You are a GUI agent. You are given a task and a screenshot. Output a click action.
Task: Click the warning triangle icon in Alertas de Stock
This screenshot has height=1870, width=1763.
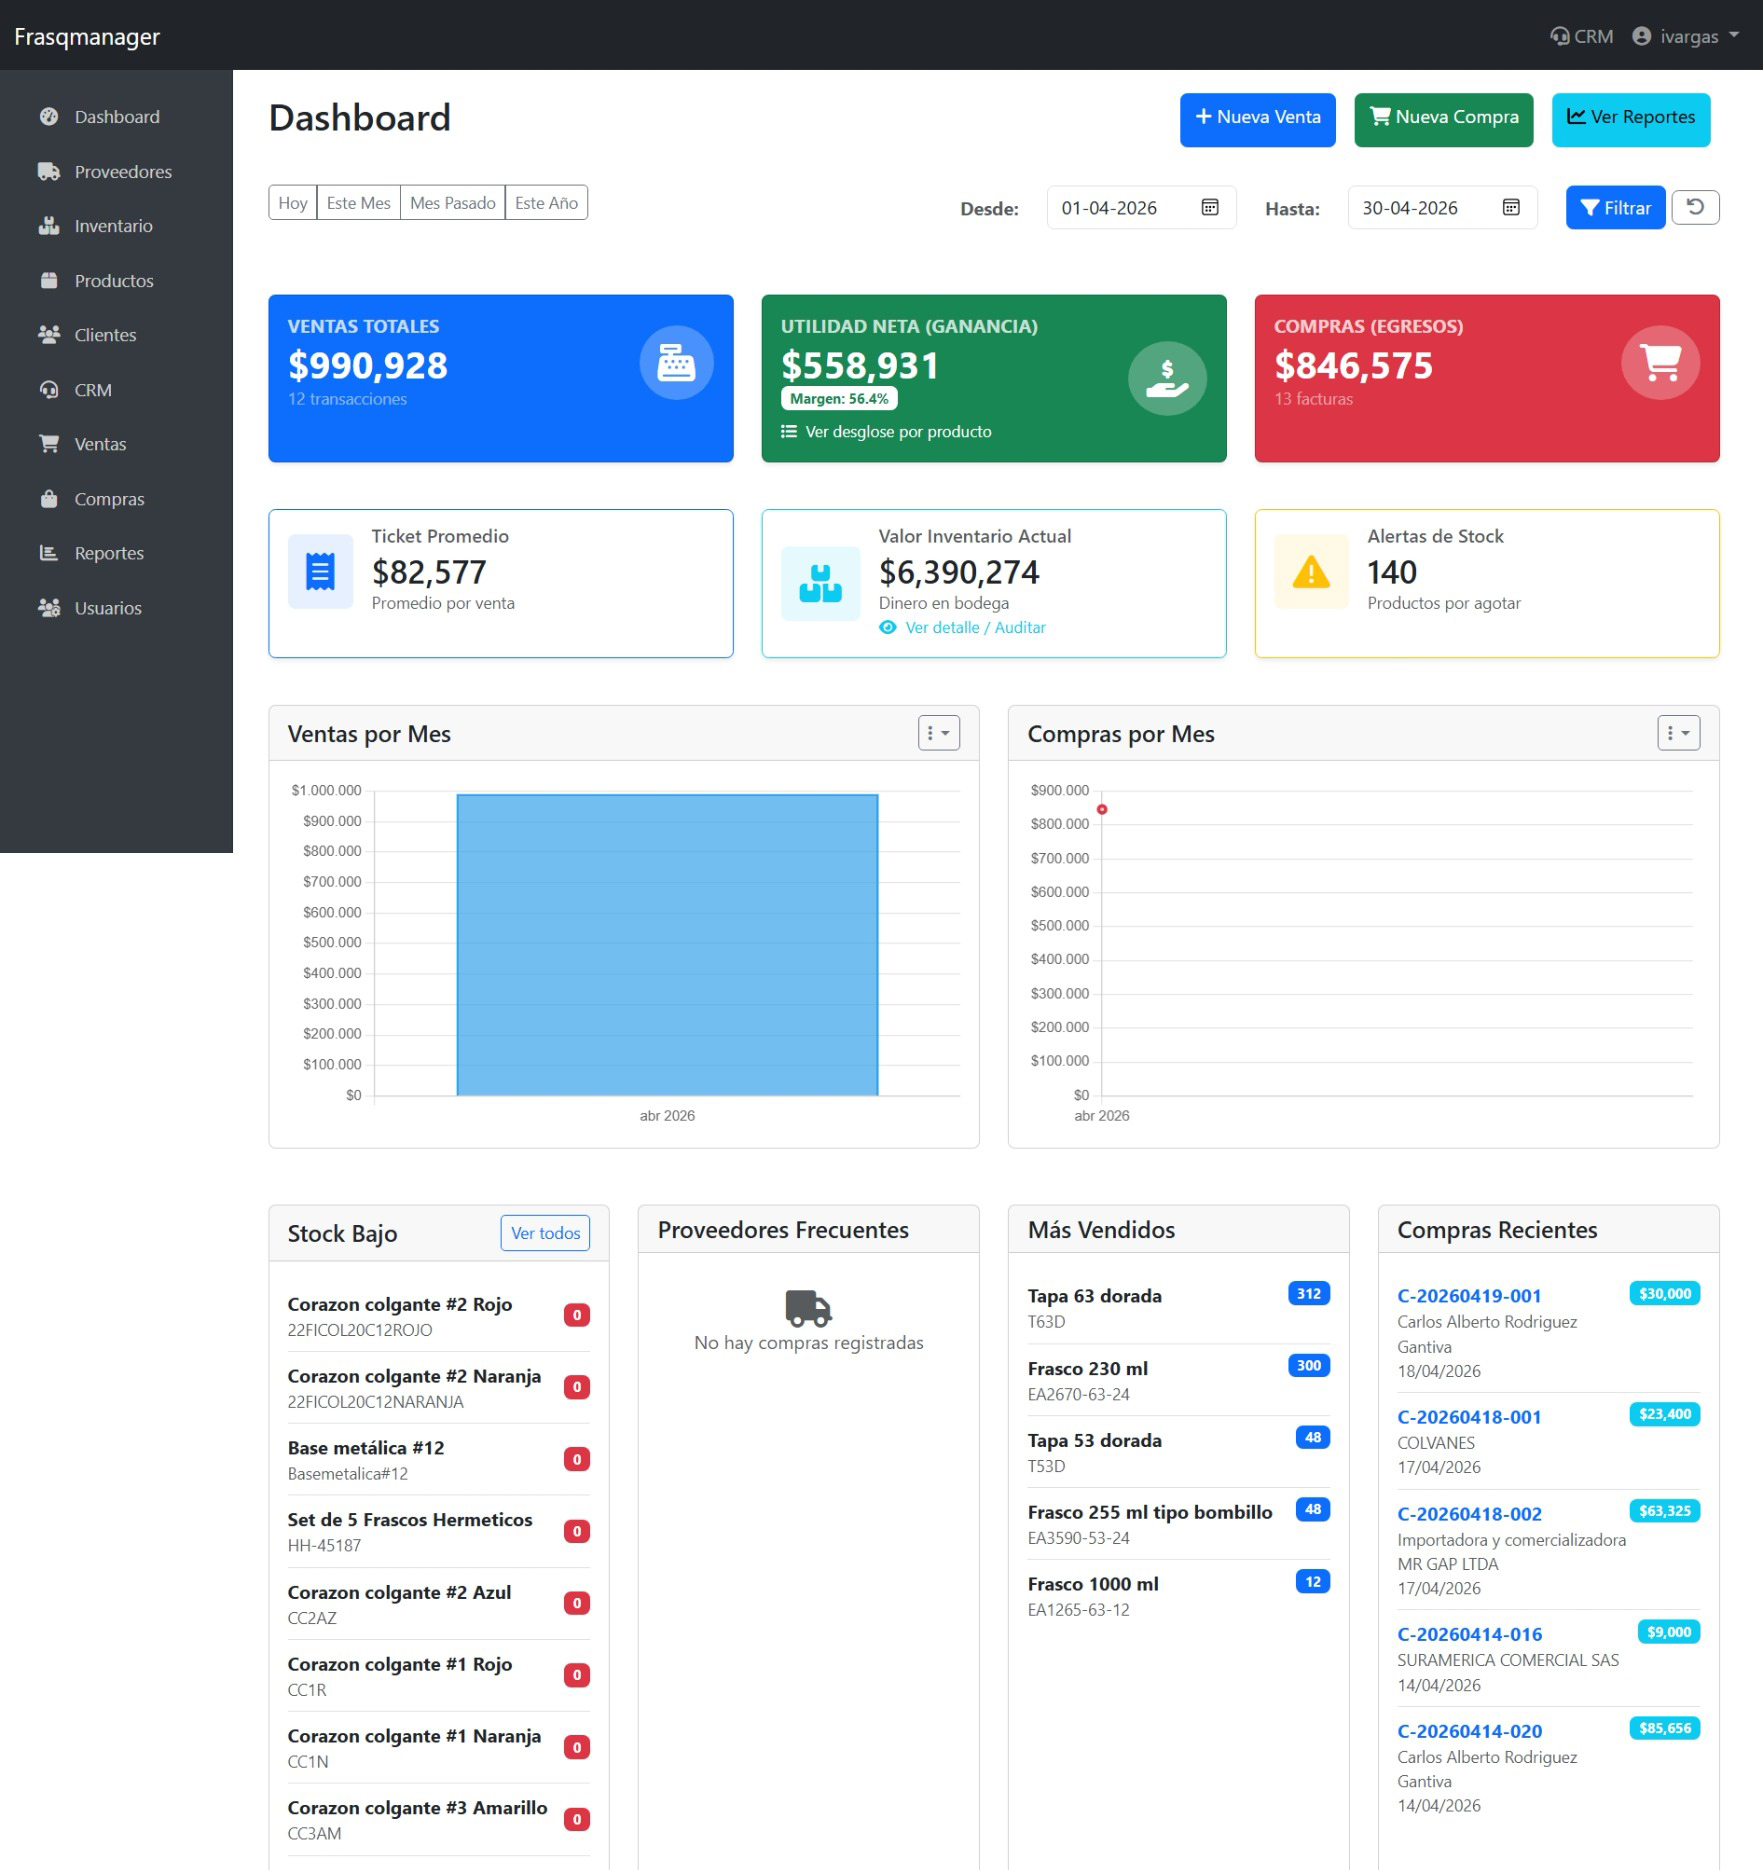[x=1311, y=572]
